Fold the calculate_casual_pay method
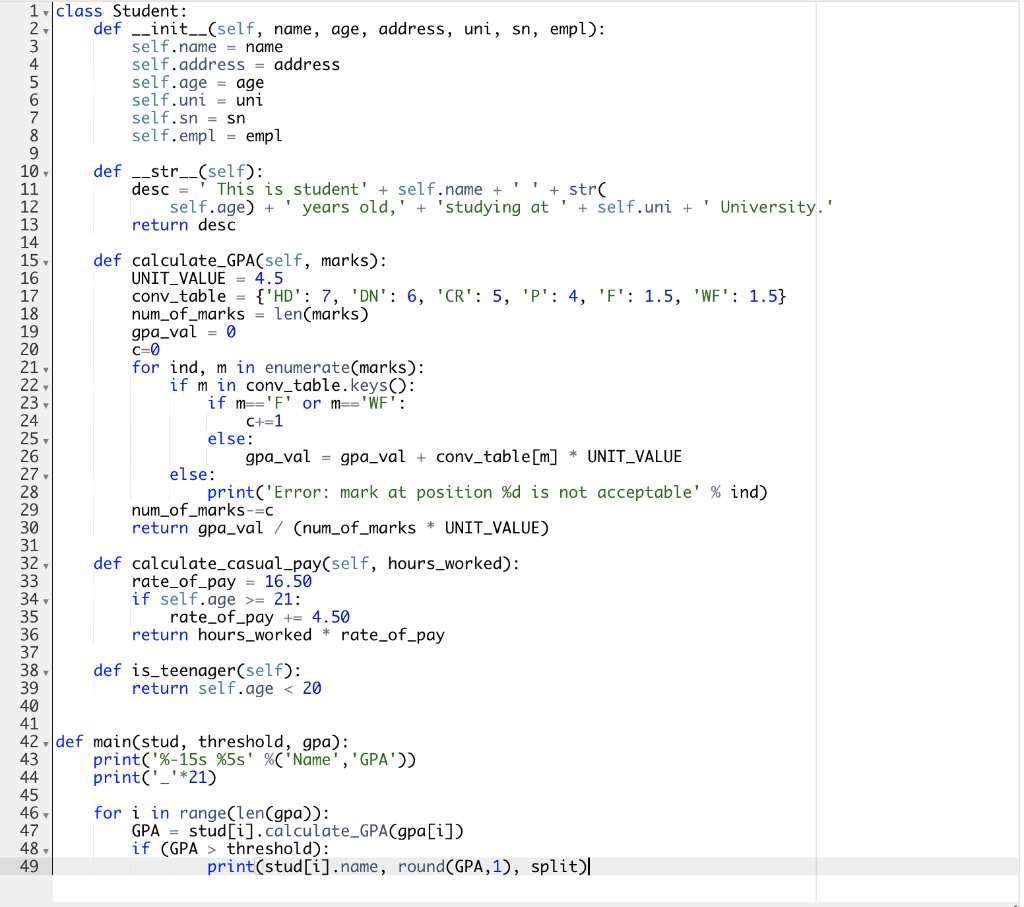 point(44,563)
